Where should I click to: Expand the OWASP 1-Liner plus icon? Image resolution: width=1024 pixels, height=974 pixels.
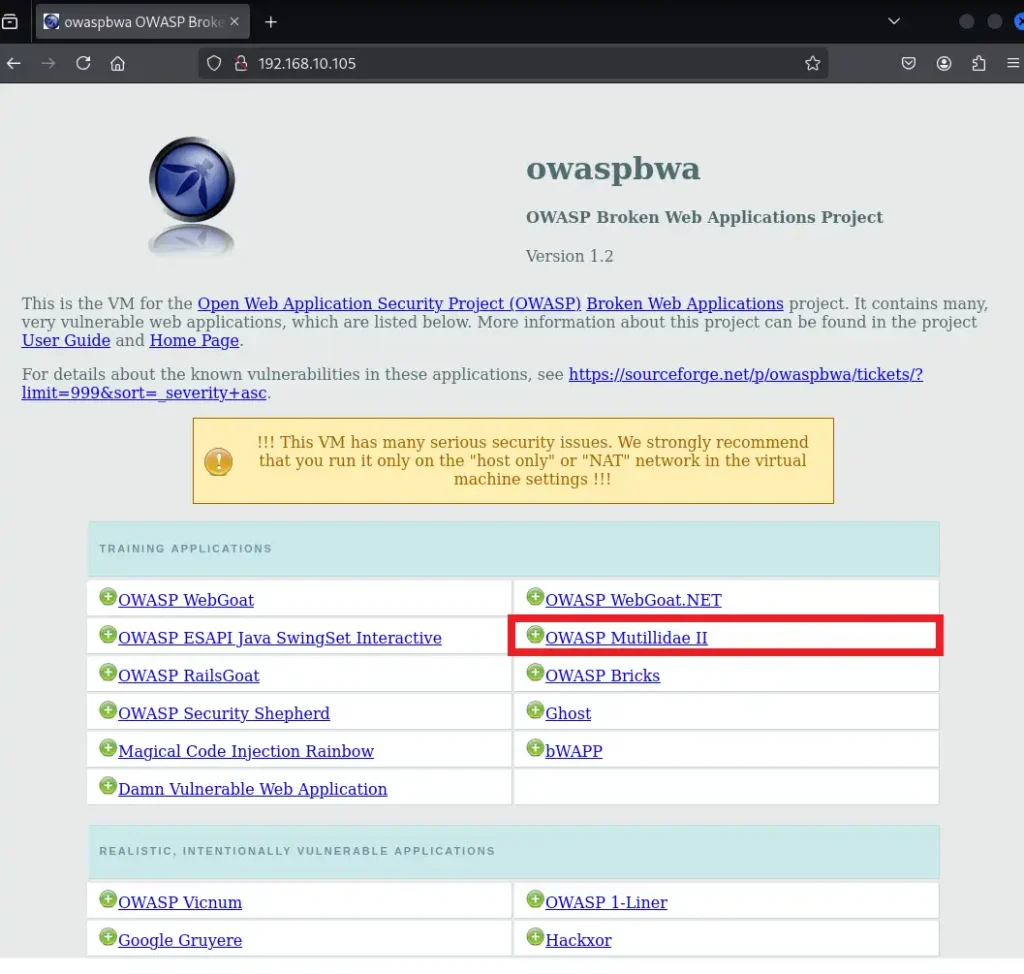coord(535,900)
